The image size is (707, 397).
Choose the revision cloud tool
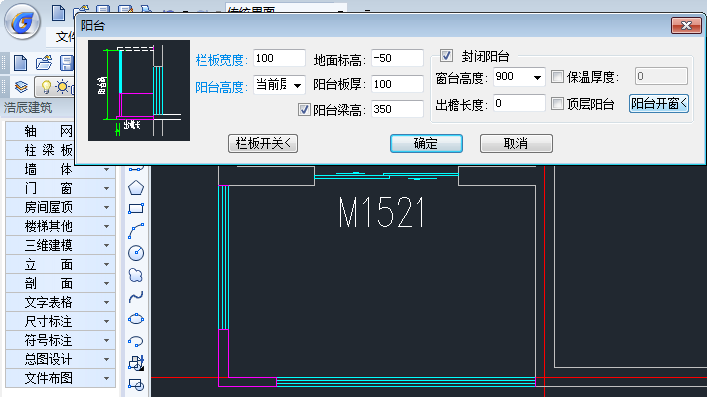click(x=136, y=275)
